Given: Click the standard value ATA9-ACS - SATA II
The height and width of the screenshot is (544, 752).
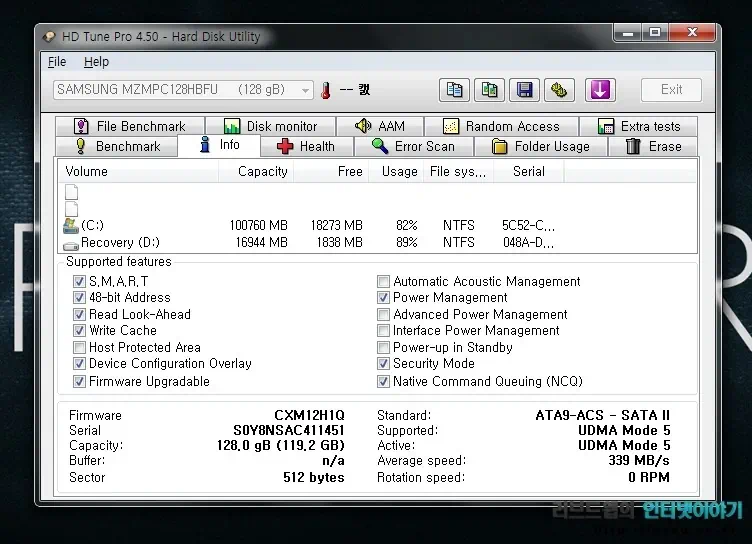Looking at the screenshot, I should coord(603,415).
